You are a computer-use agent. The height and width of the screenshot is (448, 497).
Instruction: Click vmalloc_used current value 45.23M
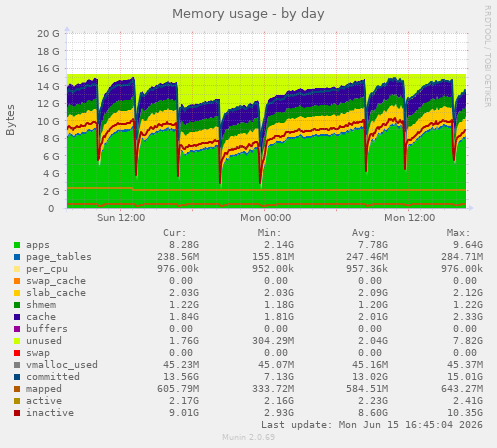pyautogui.click(x=181, y=365)
